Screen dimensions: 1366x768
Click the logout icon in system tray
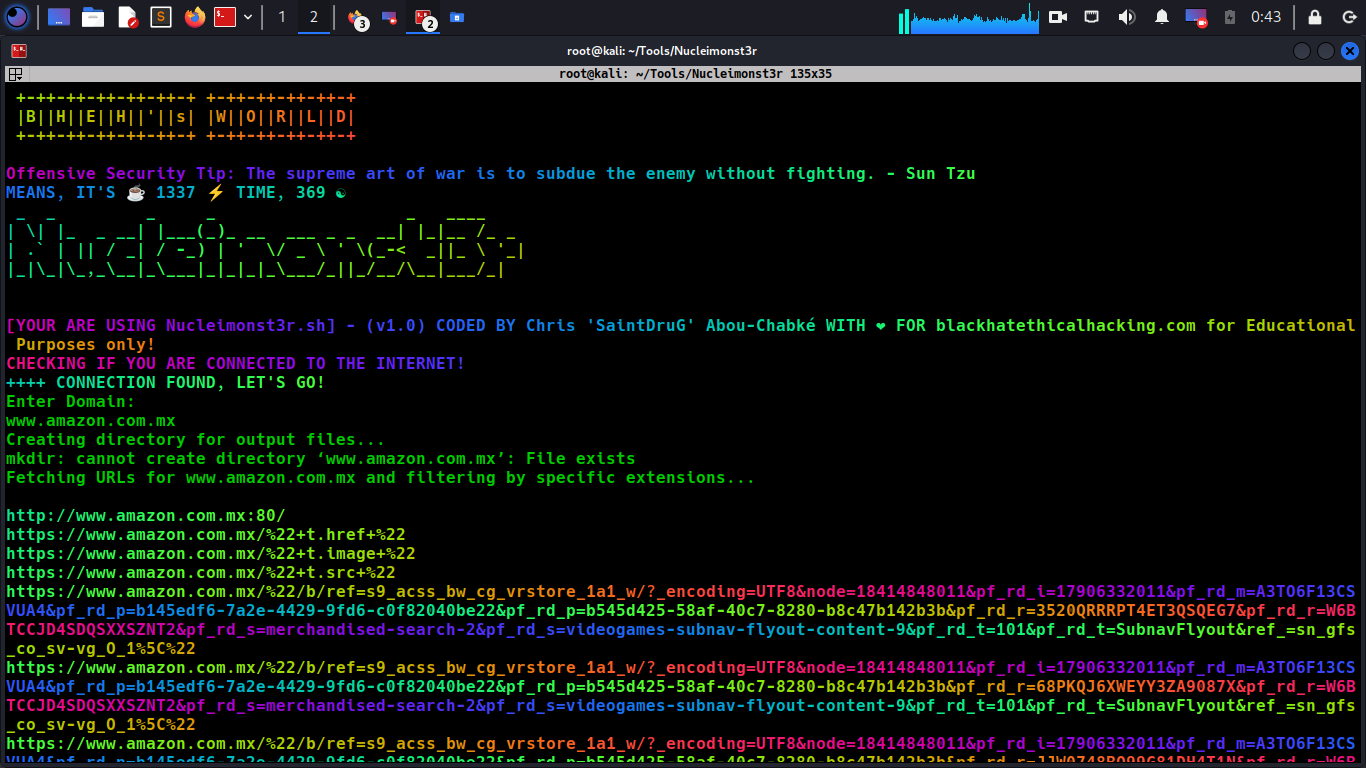(1349, 17)
